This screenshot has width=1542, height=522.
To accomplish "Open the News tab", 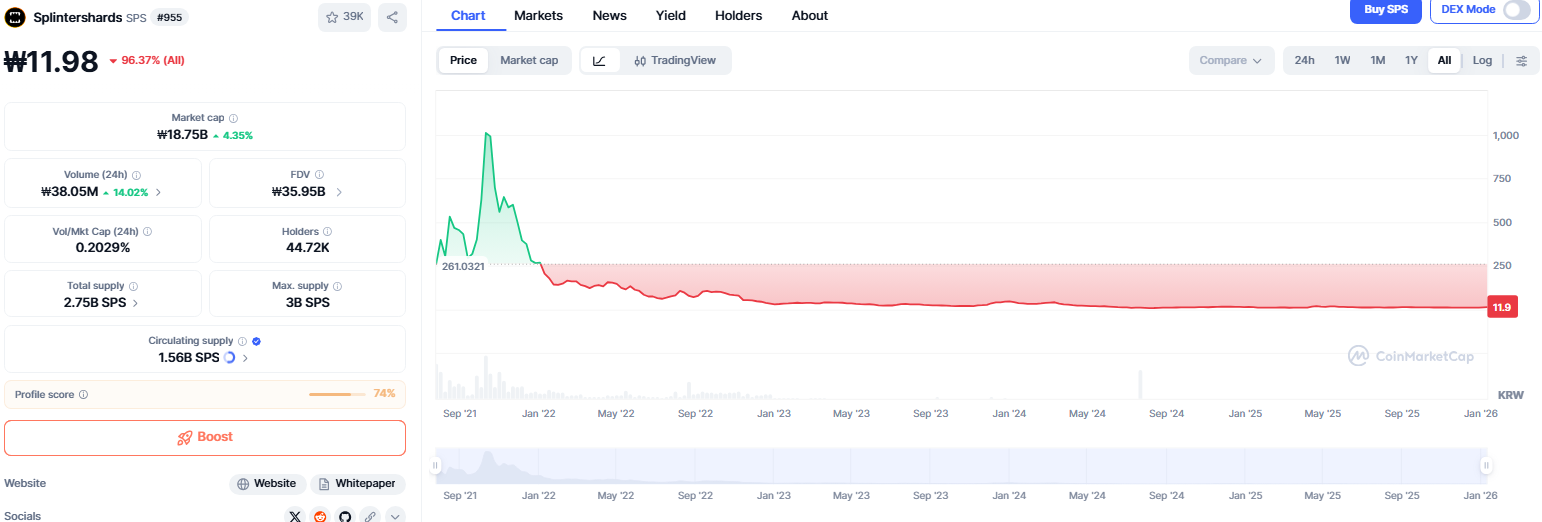I will (609, 15).
